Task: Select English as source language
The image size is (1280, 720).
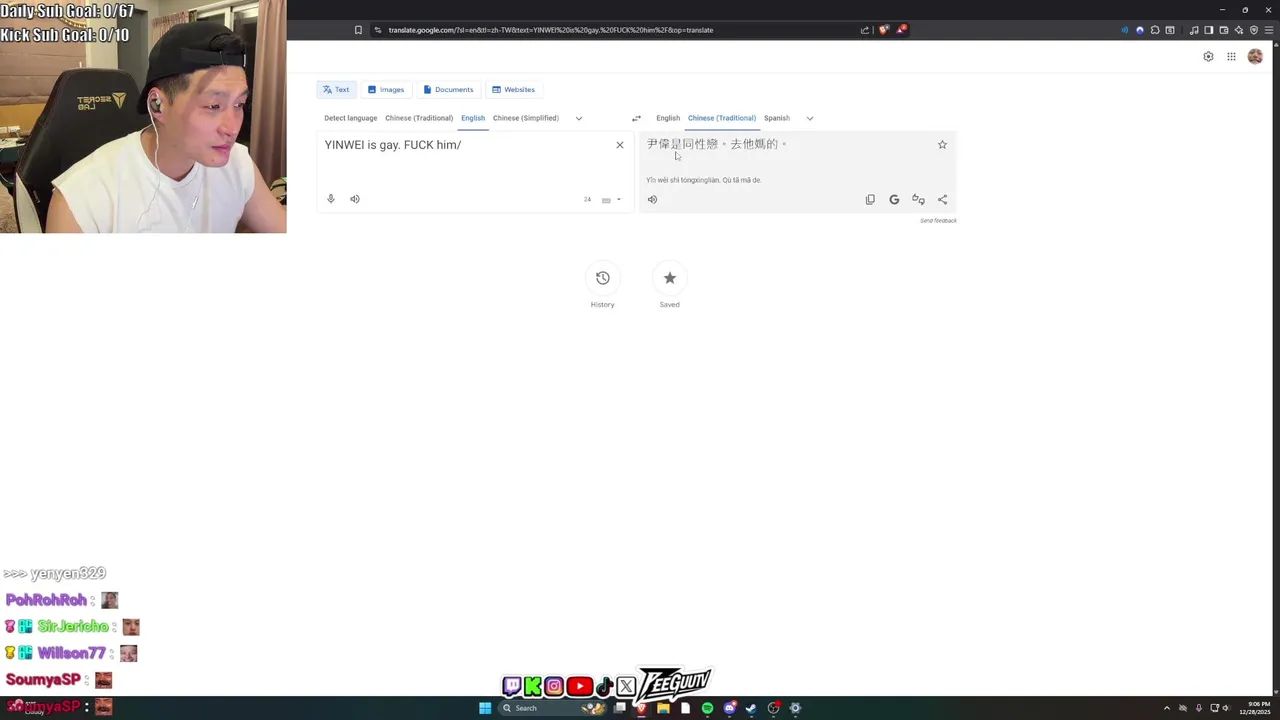Action: [x=473, y=118]
